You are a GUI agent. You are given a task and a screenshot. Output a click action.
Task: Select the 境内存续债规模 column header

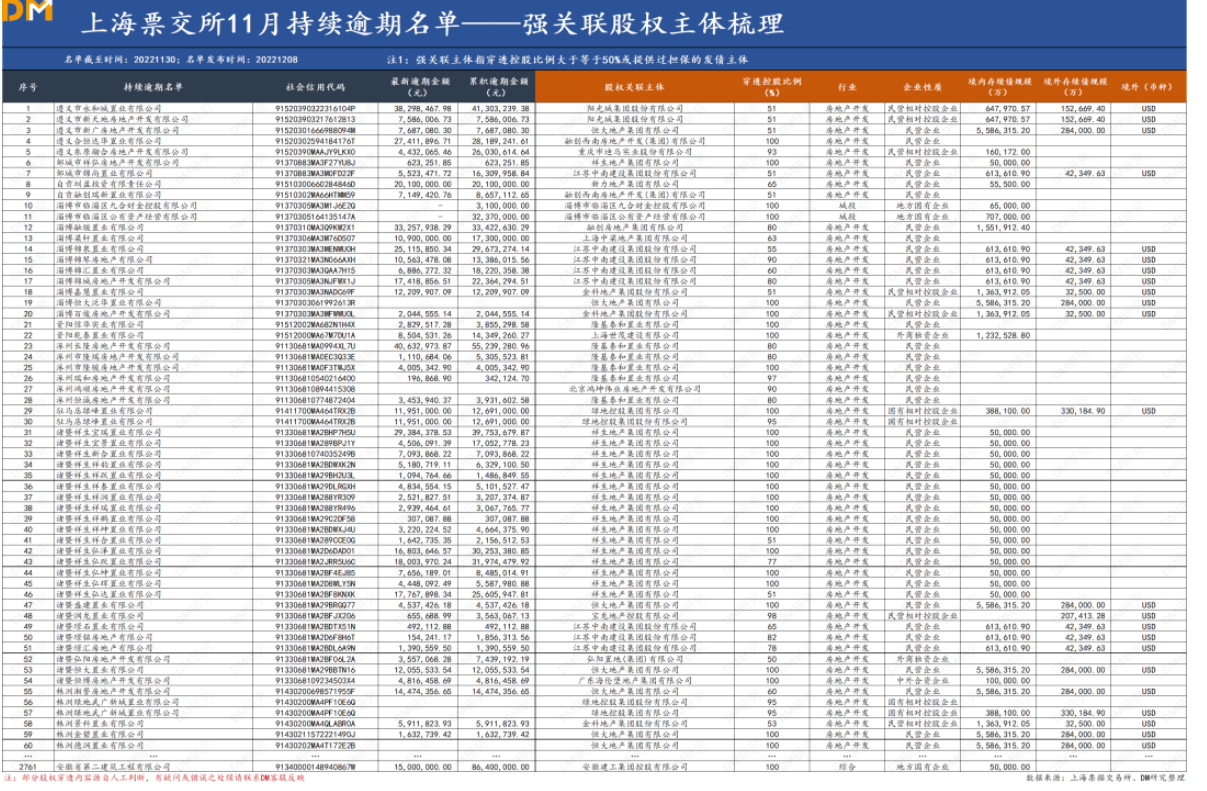click(997, 87)
